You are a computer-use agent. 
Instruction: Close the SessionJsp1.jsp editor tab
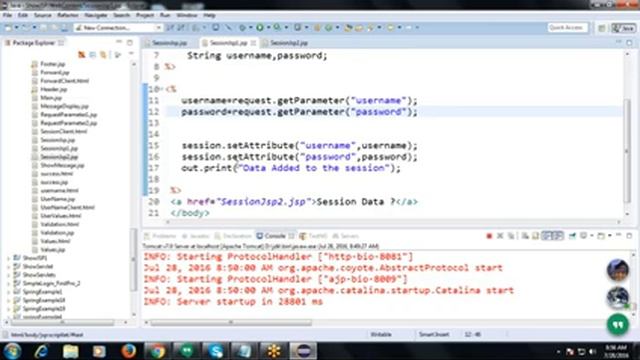[x=253, y=43]
